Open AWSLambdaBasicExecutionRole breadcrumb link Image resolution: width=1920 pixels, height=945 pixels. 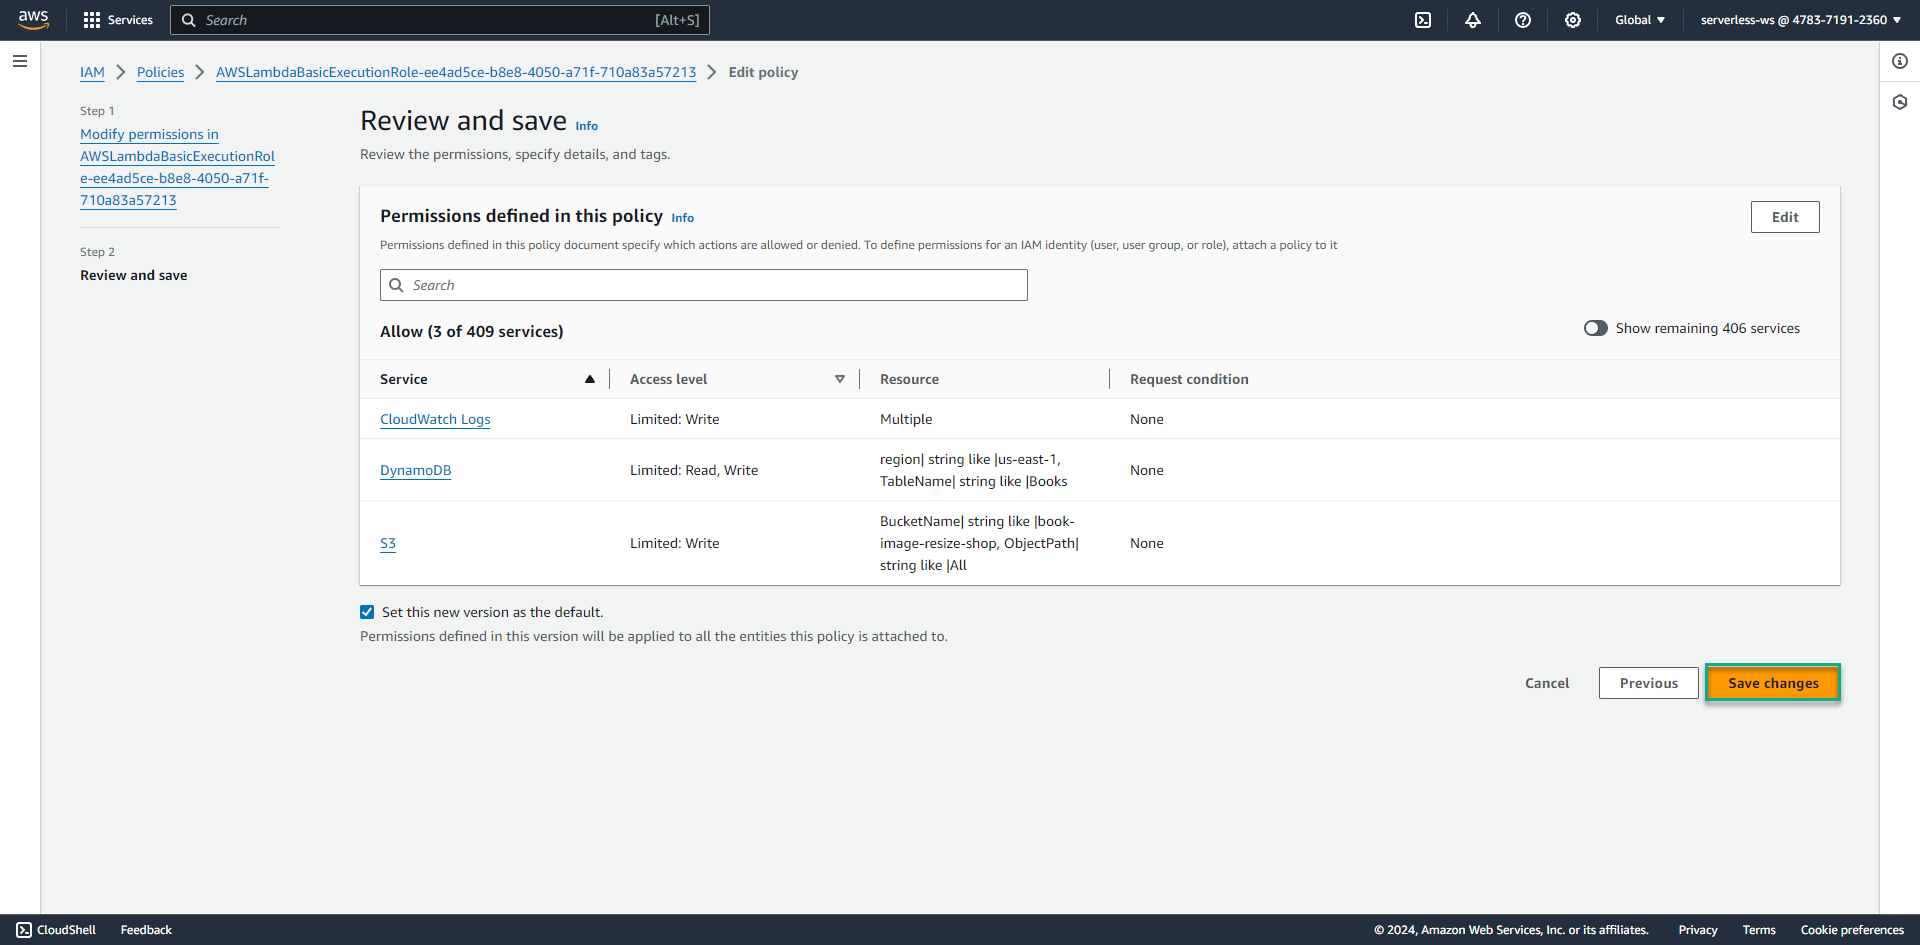(456, 72)
